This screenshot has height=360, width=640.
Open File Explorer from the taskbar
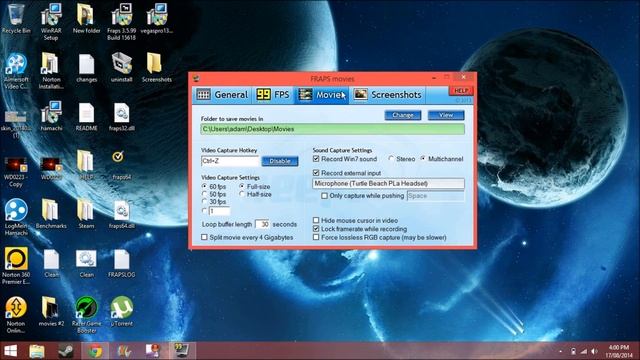coord(37,351)
